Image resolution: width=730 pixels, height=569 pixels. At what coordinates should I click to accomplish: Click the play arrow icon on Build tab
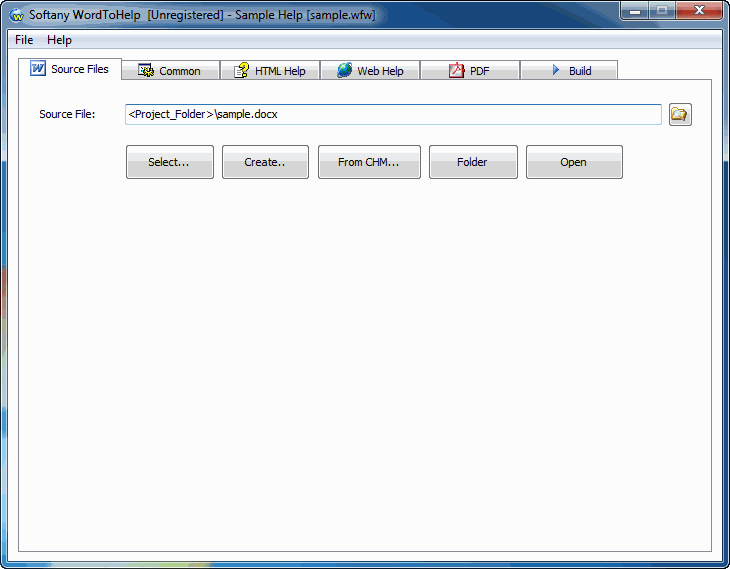(556, 71)
